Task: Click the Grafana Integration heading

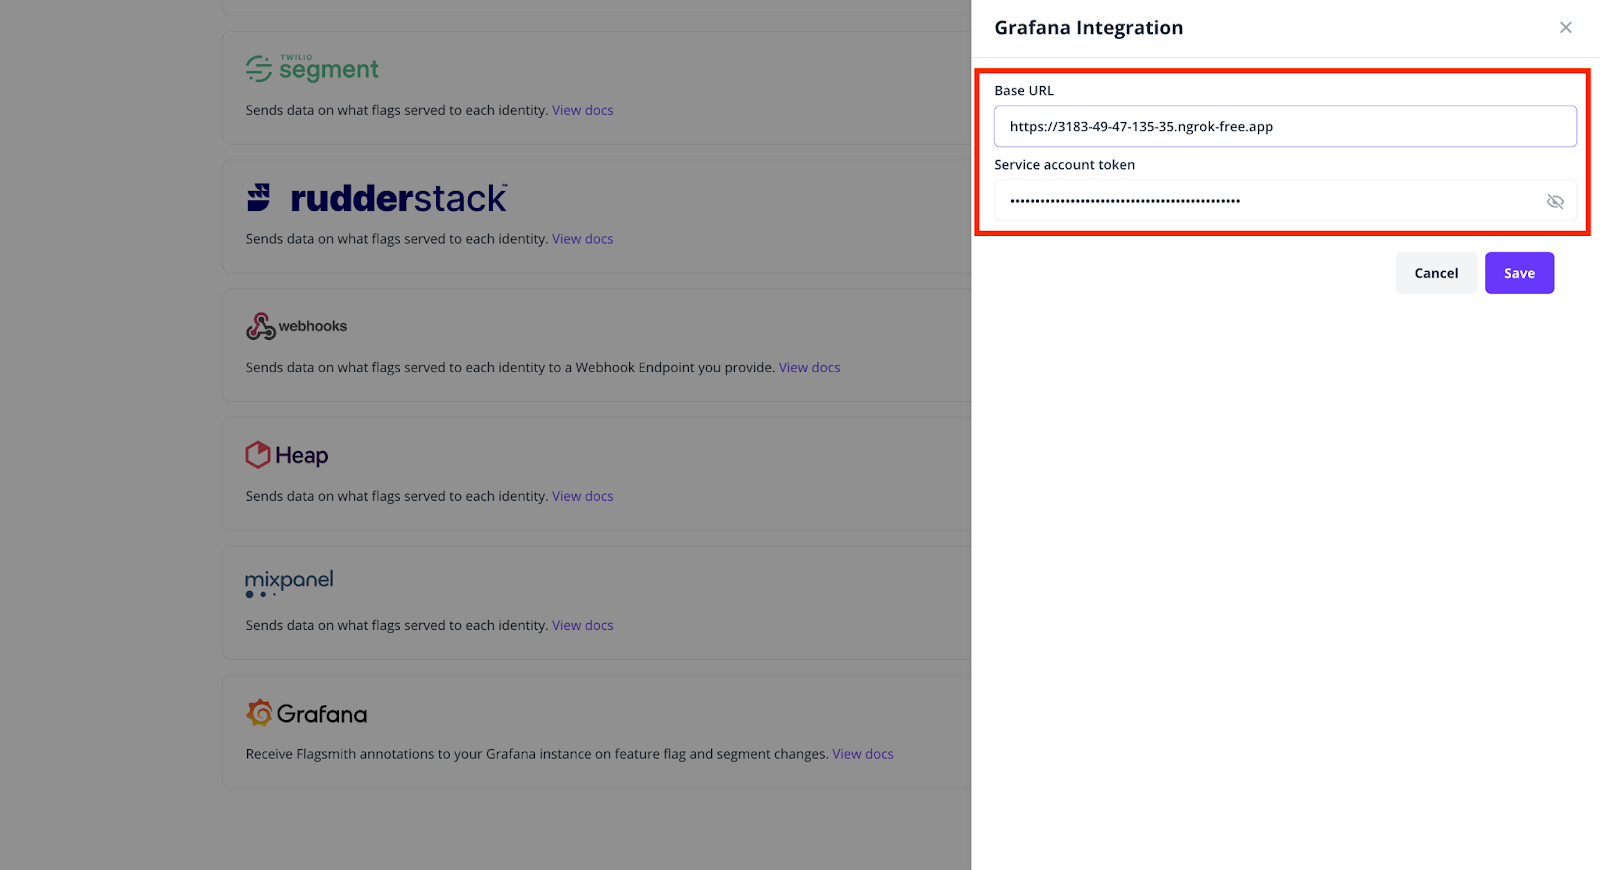Action: 1088,28
